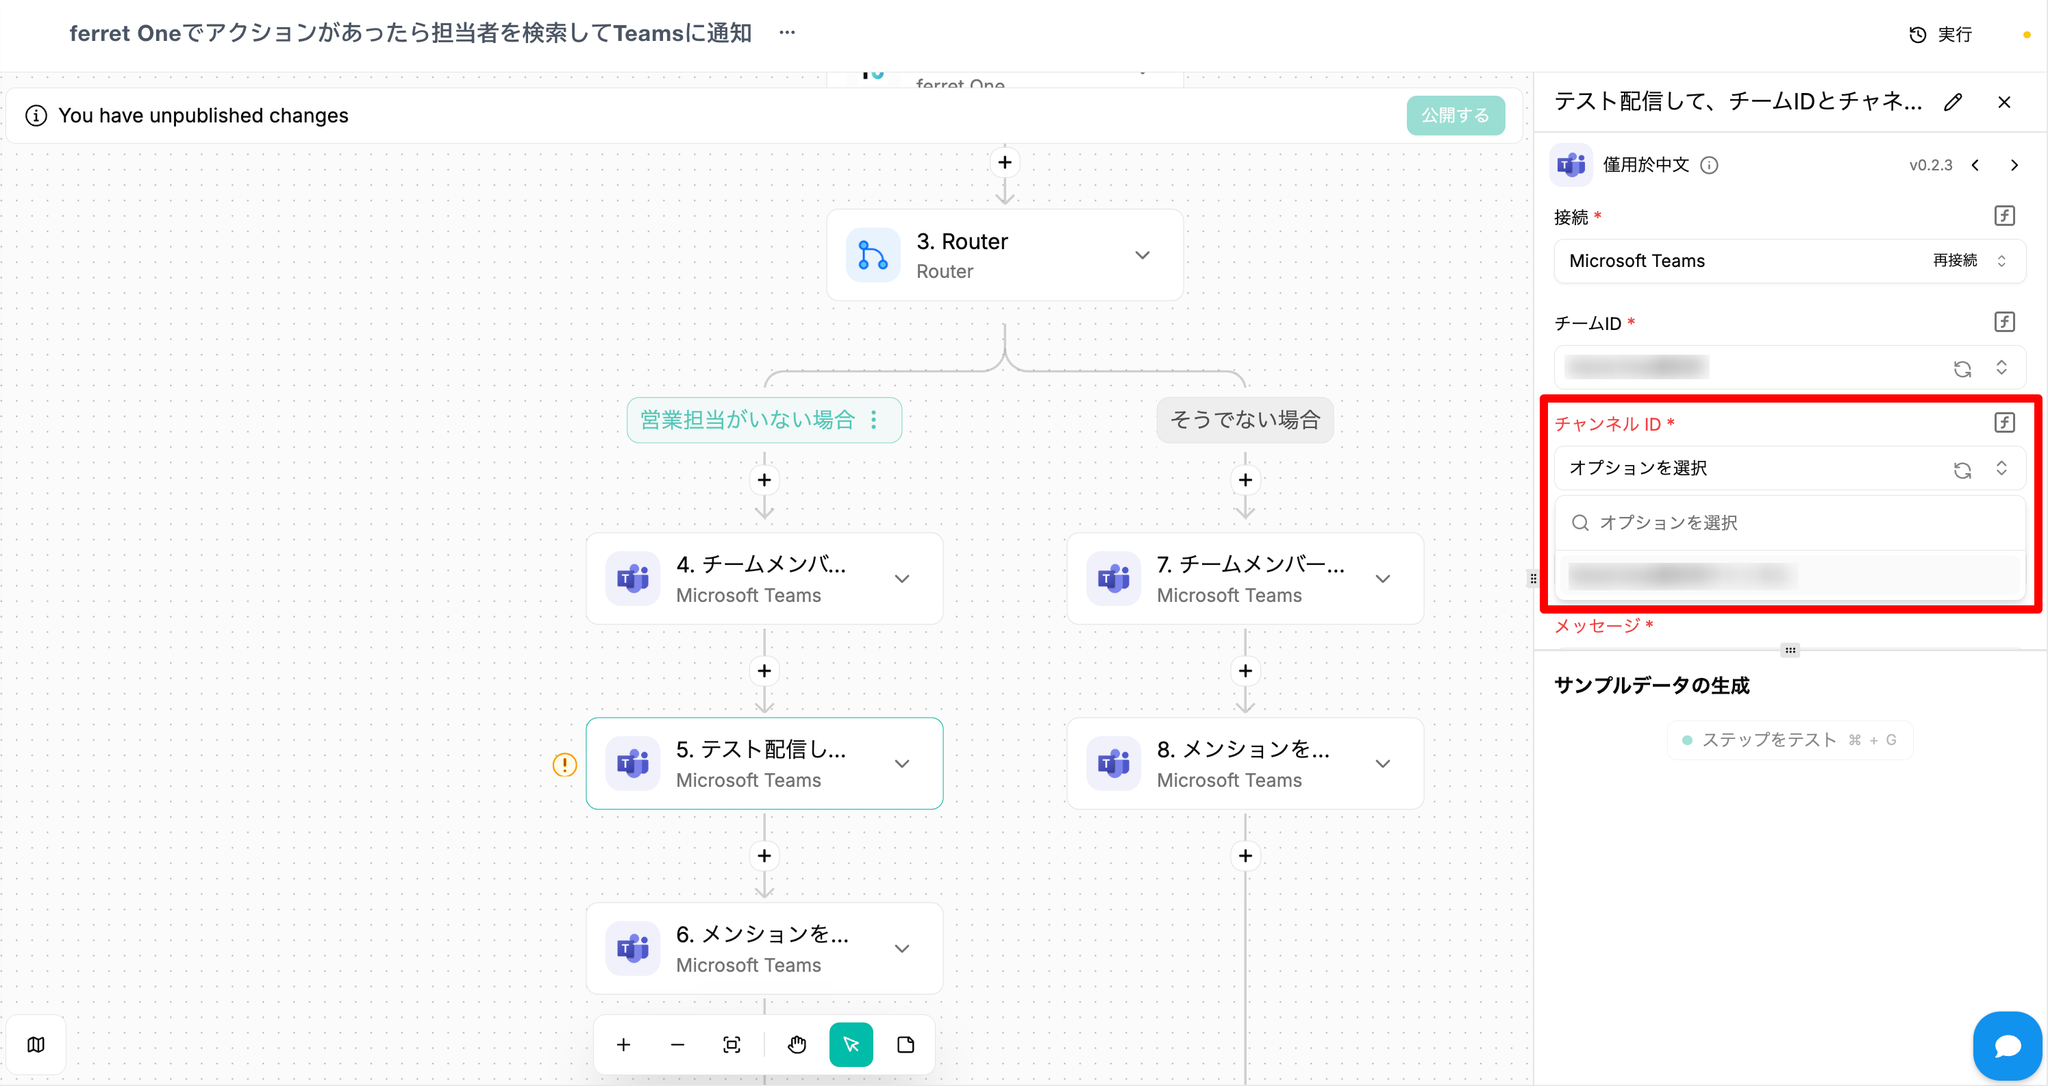Open the chat support bubble
2048x1086 pixels.
(x=2007, y=1046)
